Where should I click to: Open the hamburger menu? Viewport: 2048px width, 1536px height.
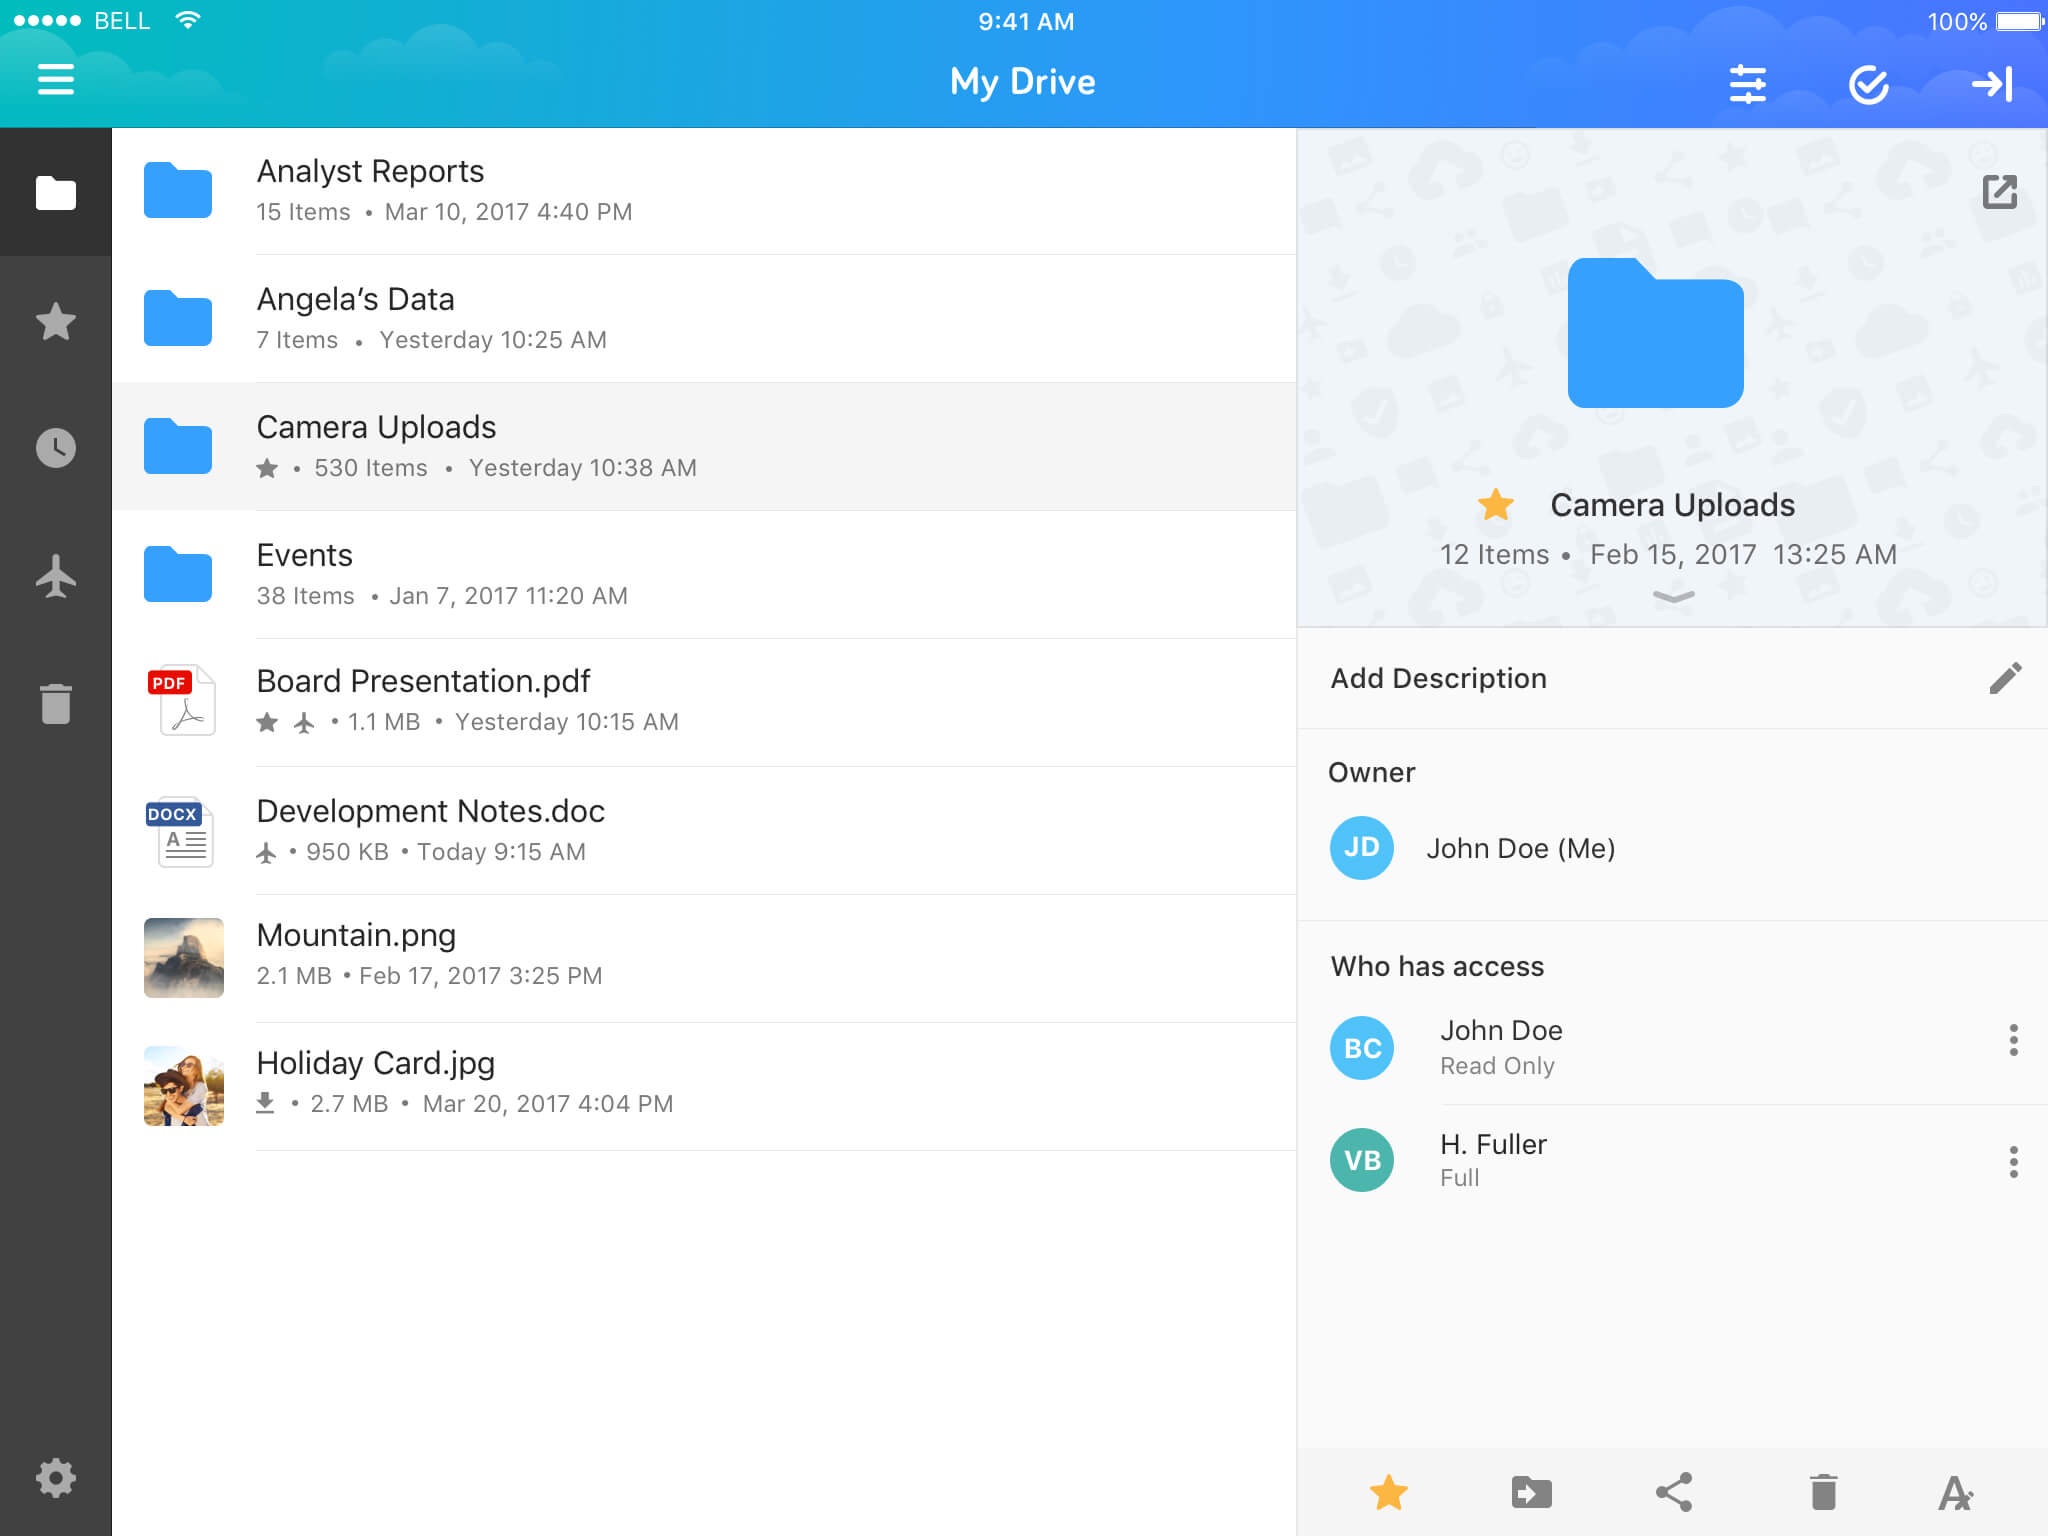(56, 81)
